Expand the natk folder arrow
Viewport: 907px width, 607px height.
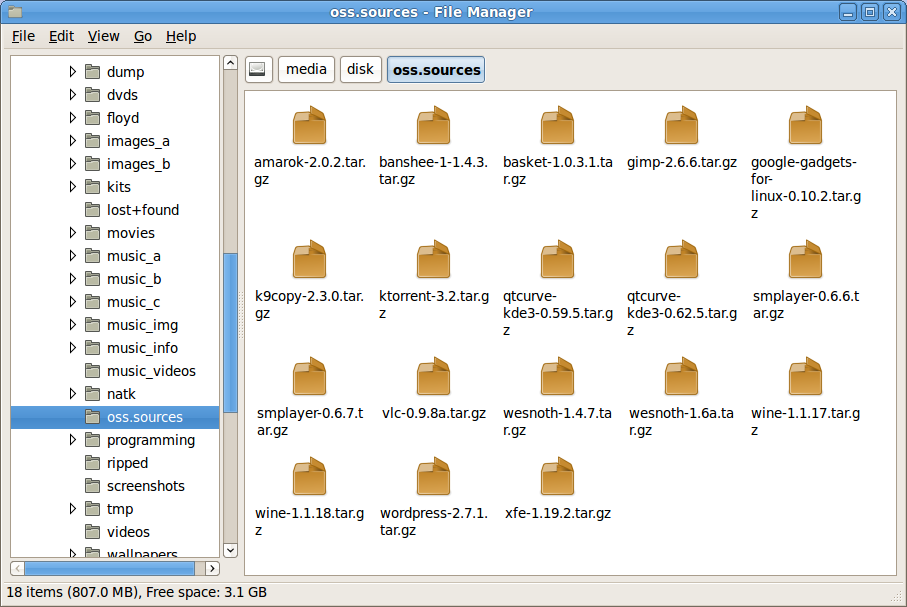(72, 393)
